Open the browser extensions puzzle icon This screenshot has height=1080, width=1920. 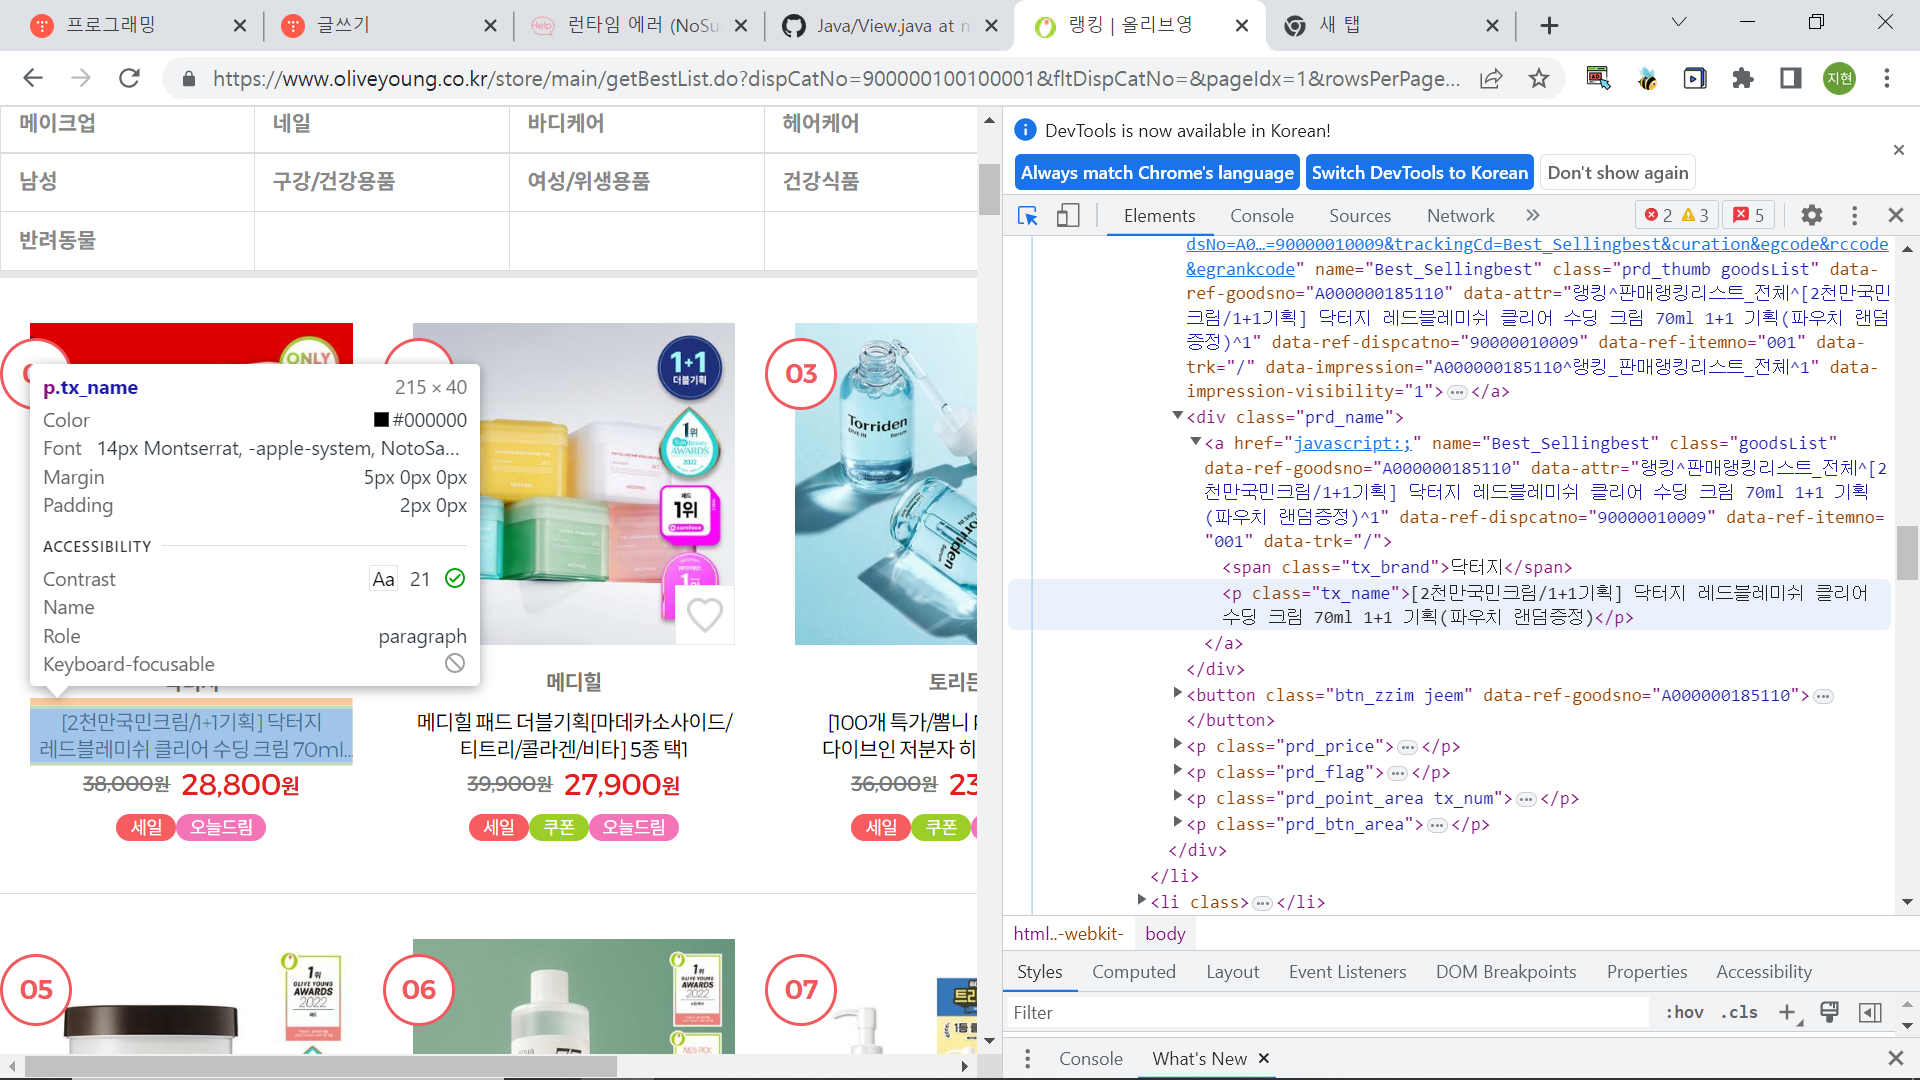pos(1743,78)
